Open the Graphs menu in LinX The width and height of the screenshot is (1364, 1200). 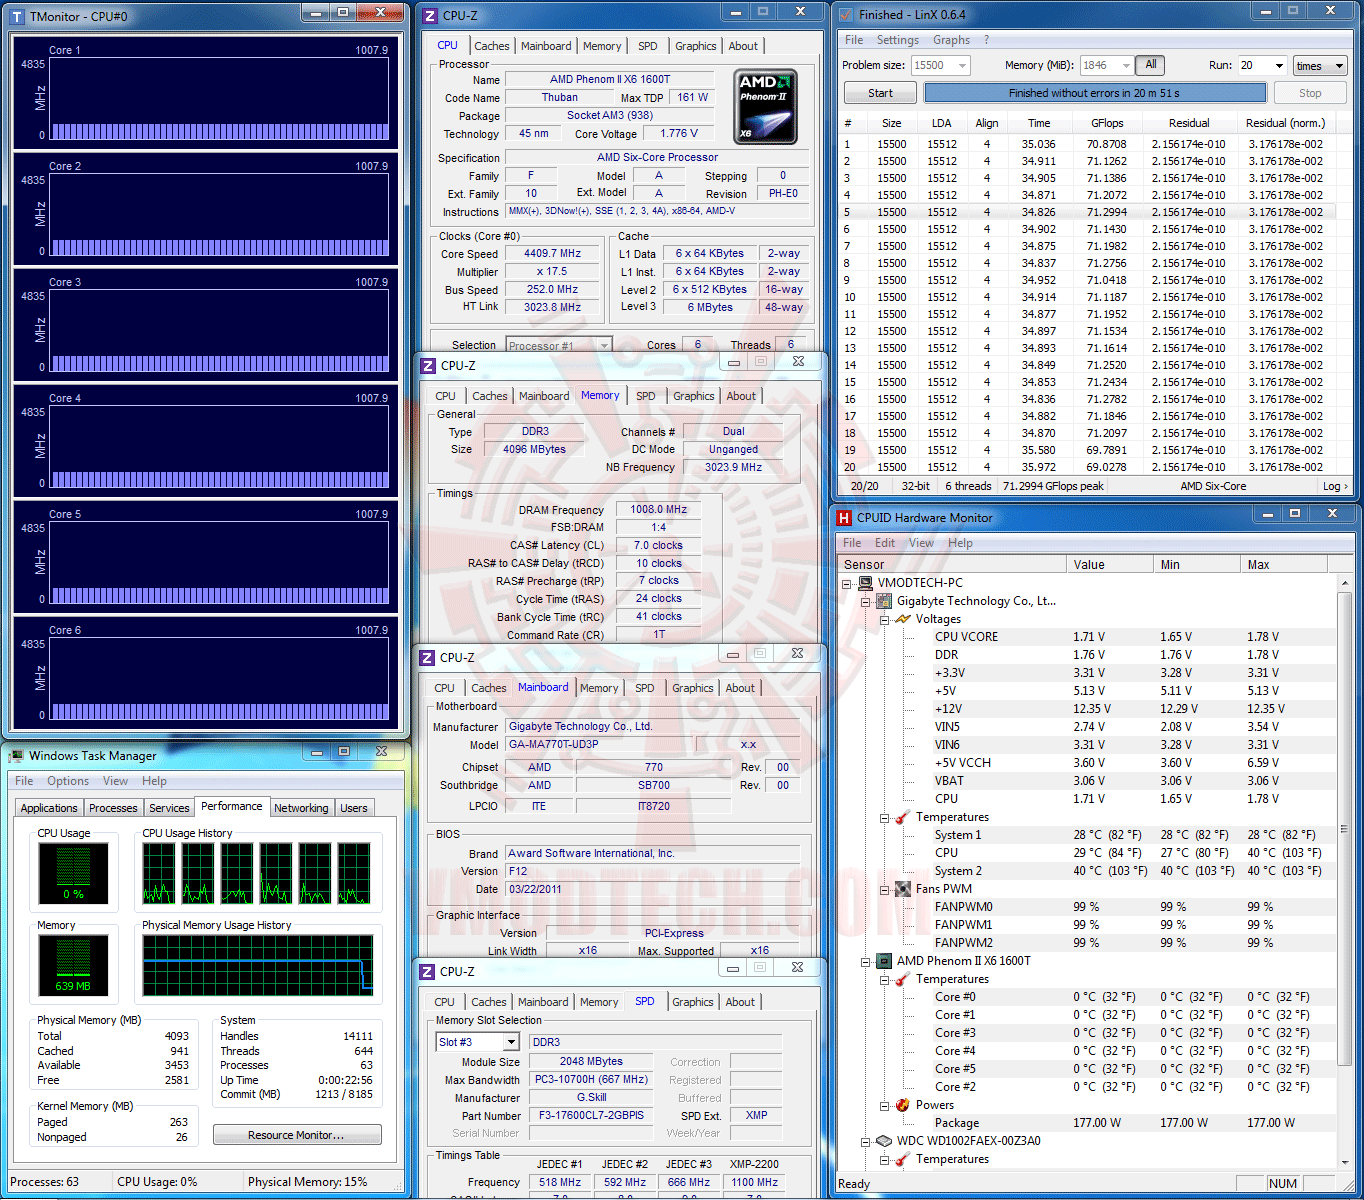click(951, 40)
